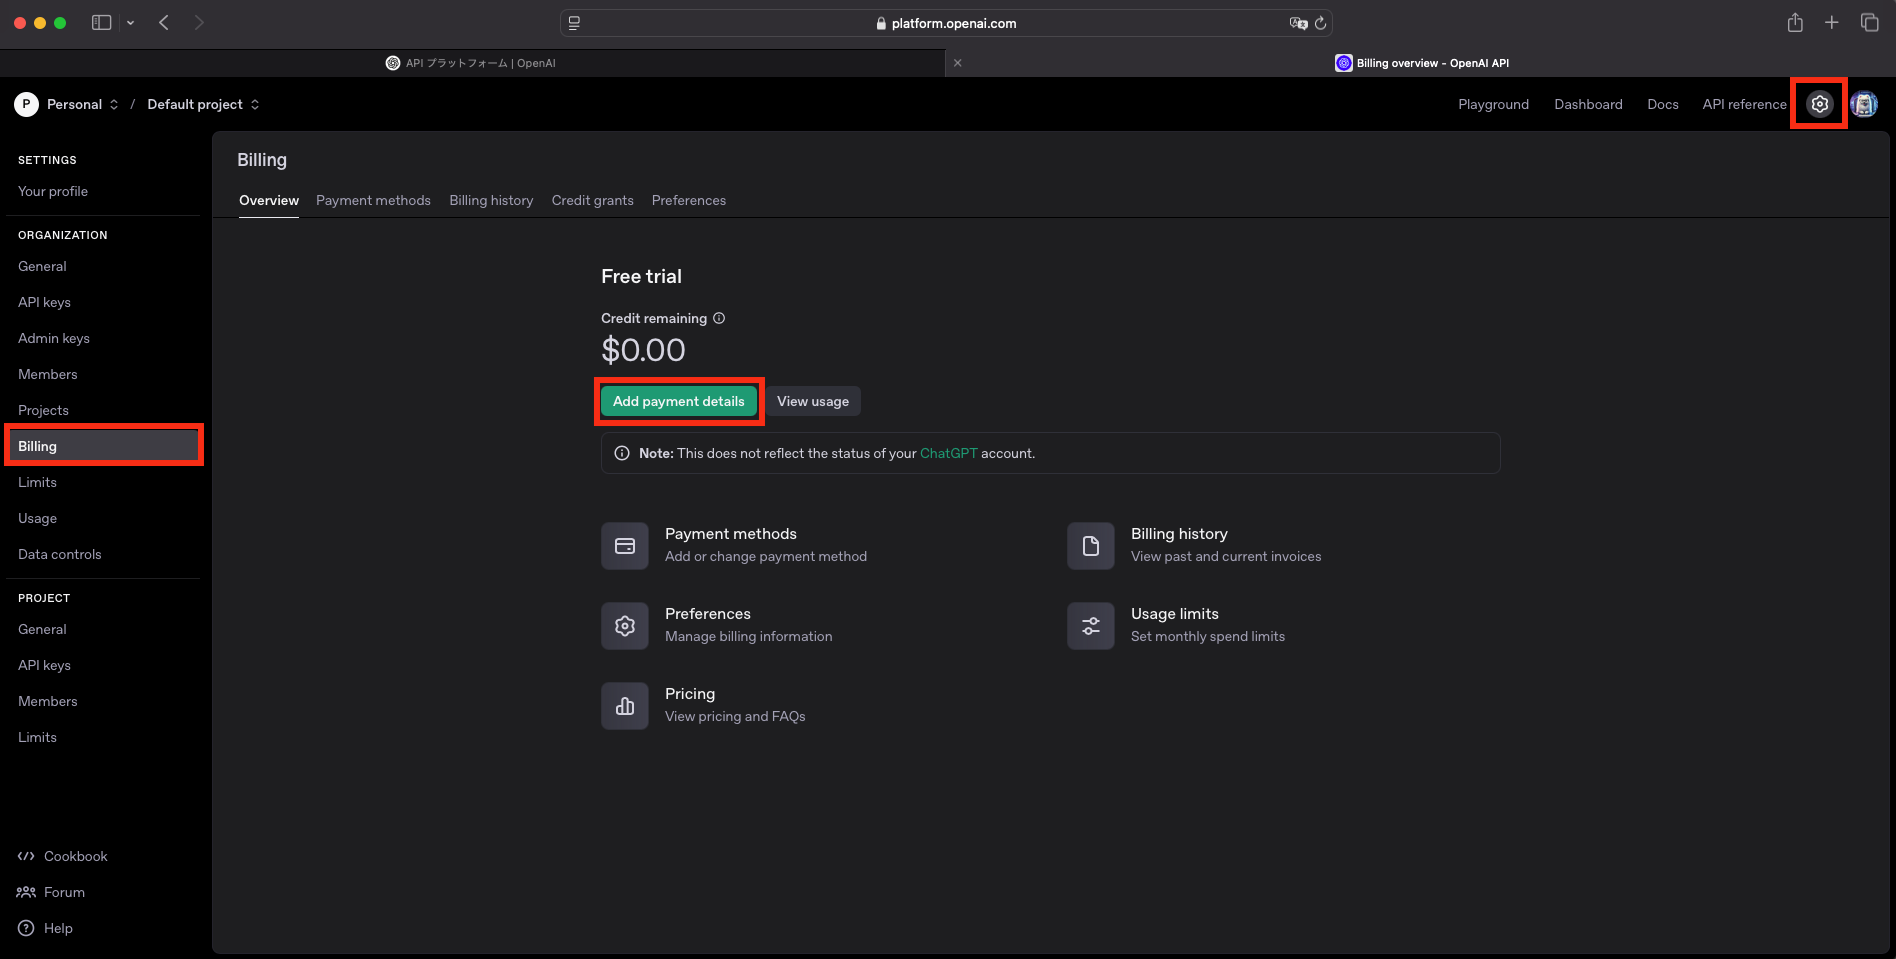Open Docs from the top navigation
This screenshot has height=959, width=1896.
tap(1663, 104)
